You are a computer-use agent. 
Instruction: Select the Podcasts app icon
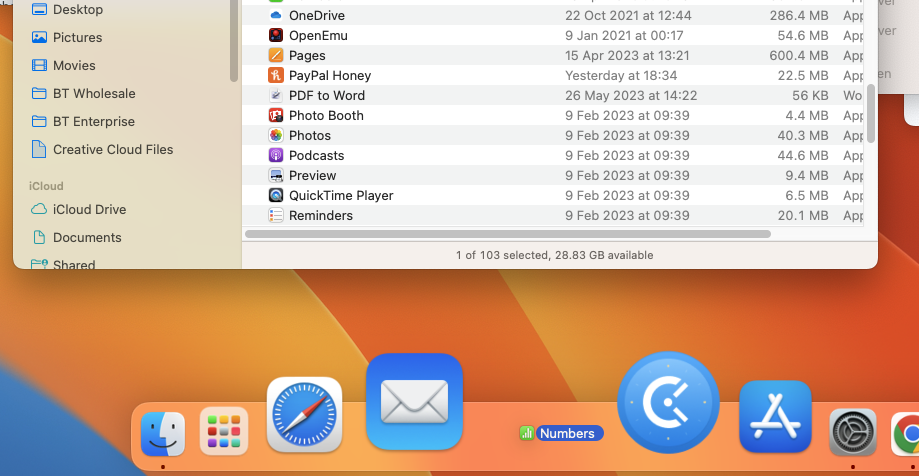coord(275,155)
